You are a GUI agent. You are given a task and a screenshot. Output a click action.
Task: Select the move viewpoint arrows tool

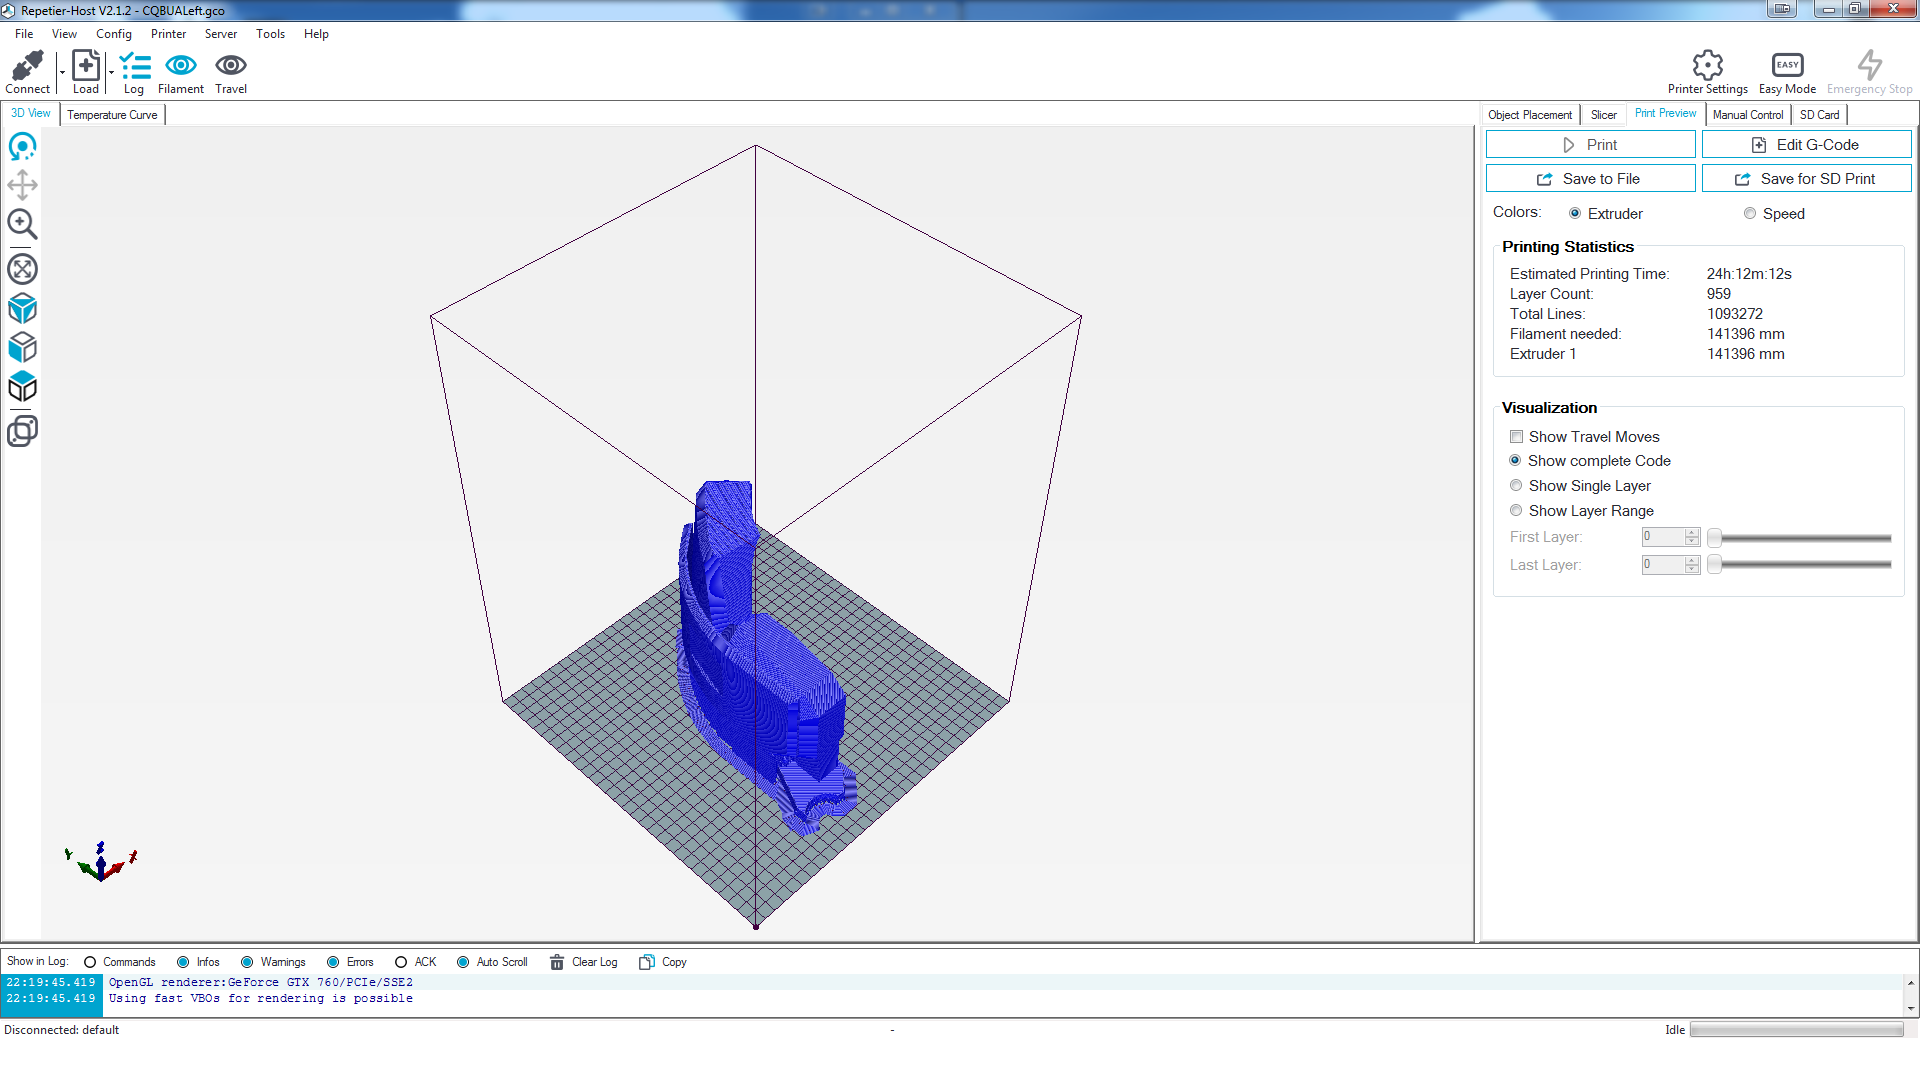22,185
